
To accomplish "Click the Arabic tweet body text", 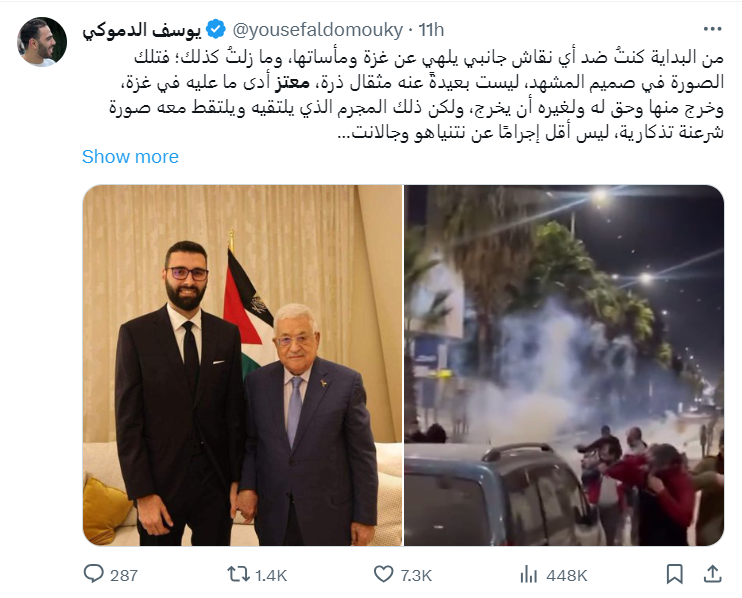I will click(416, 95).
